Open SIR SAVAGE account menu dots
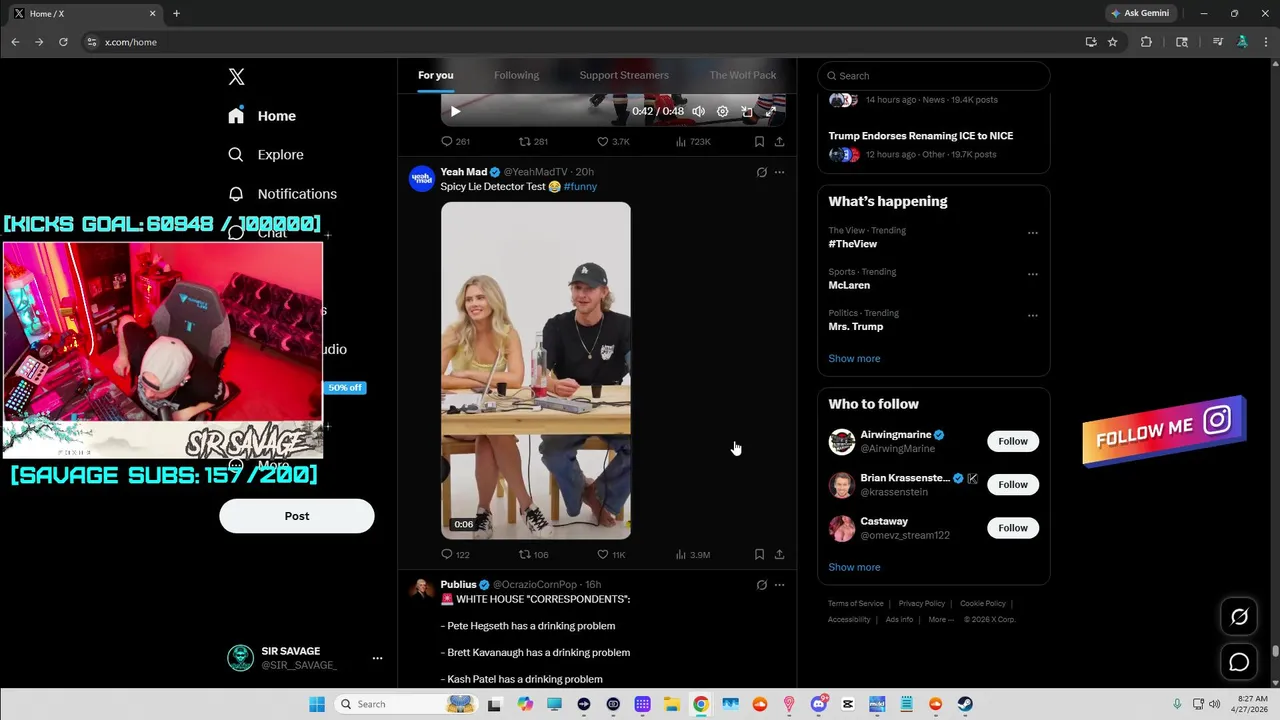1280x720 pixels. [377, 658]
